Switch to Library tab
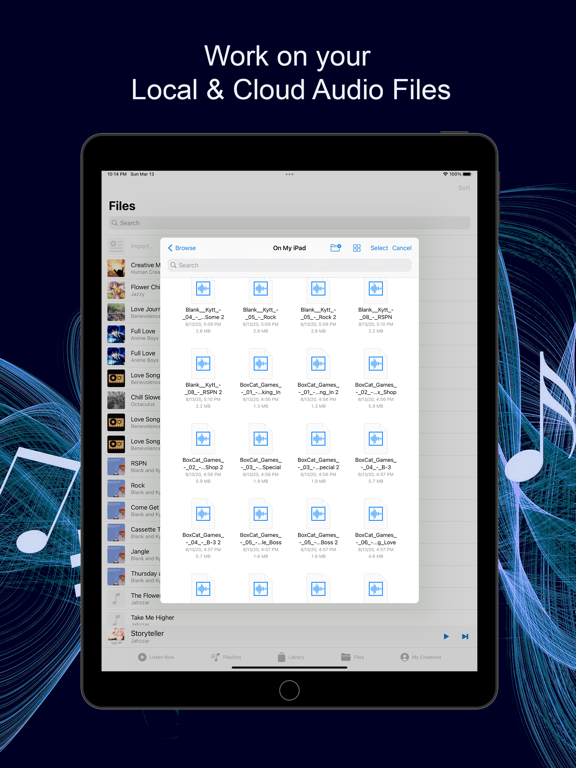The width and height of the screenshot is (576, 768). click(x=291, y=657)
